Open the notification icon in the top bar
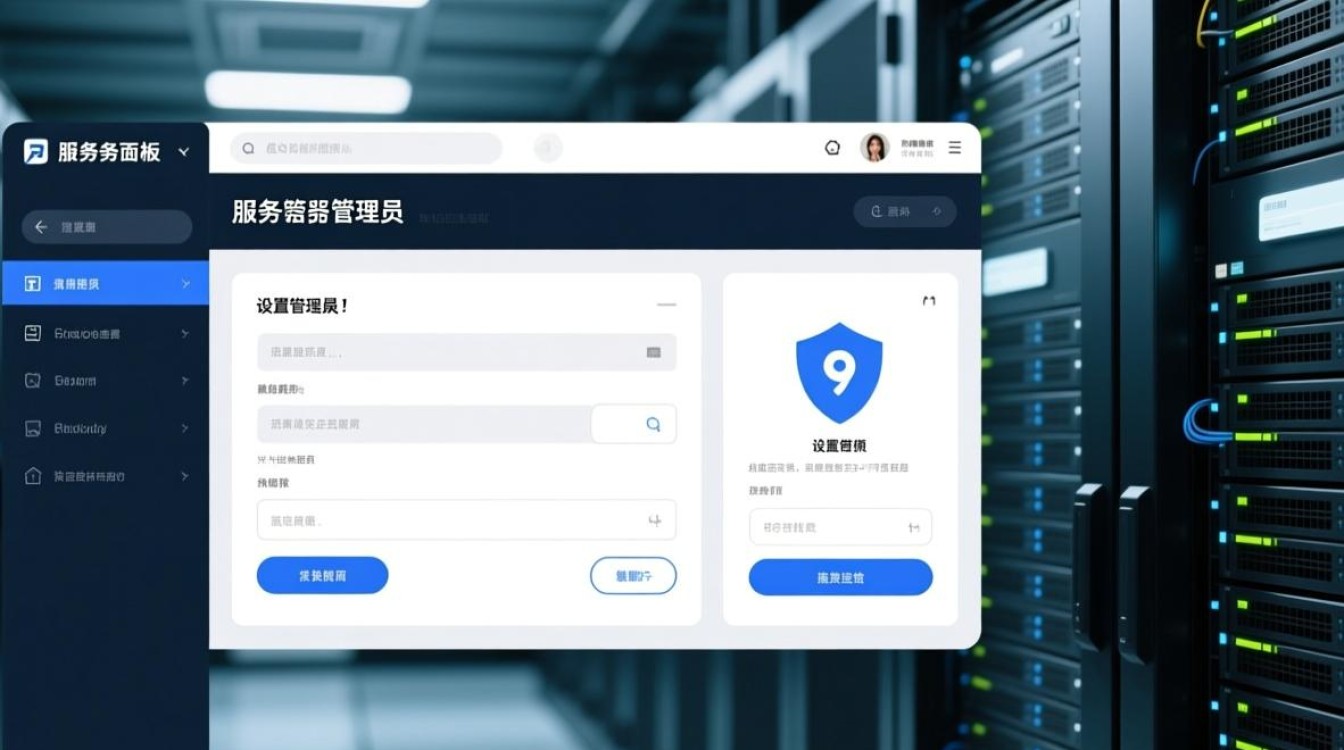The height and width of the screenshot is (750, 1344). (x=831, y=147)
